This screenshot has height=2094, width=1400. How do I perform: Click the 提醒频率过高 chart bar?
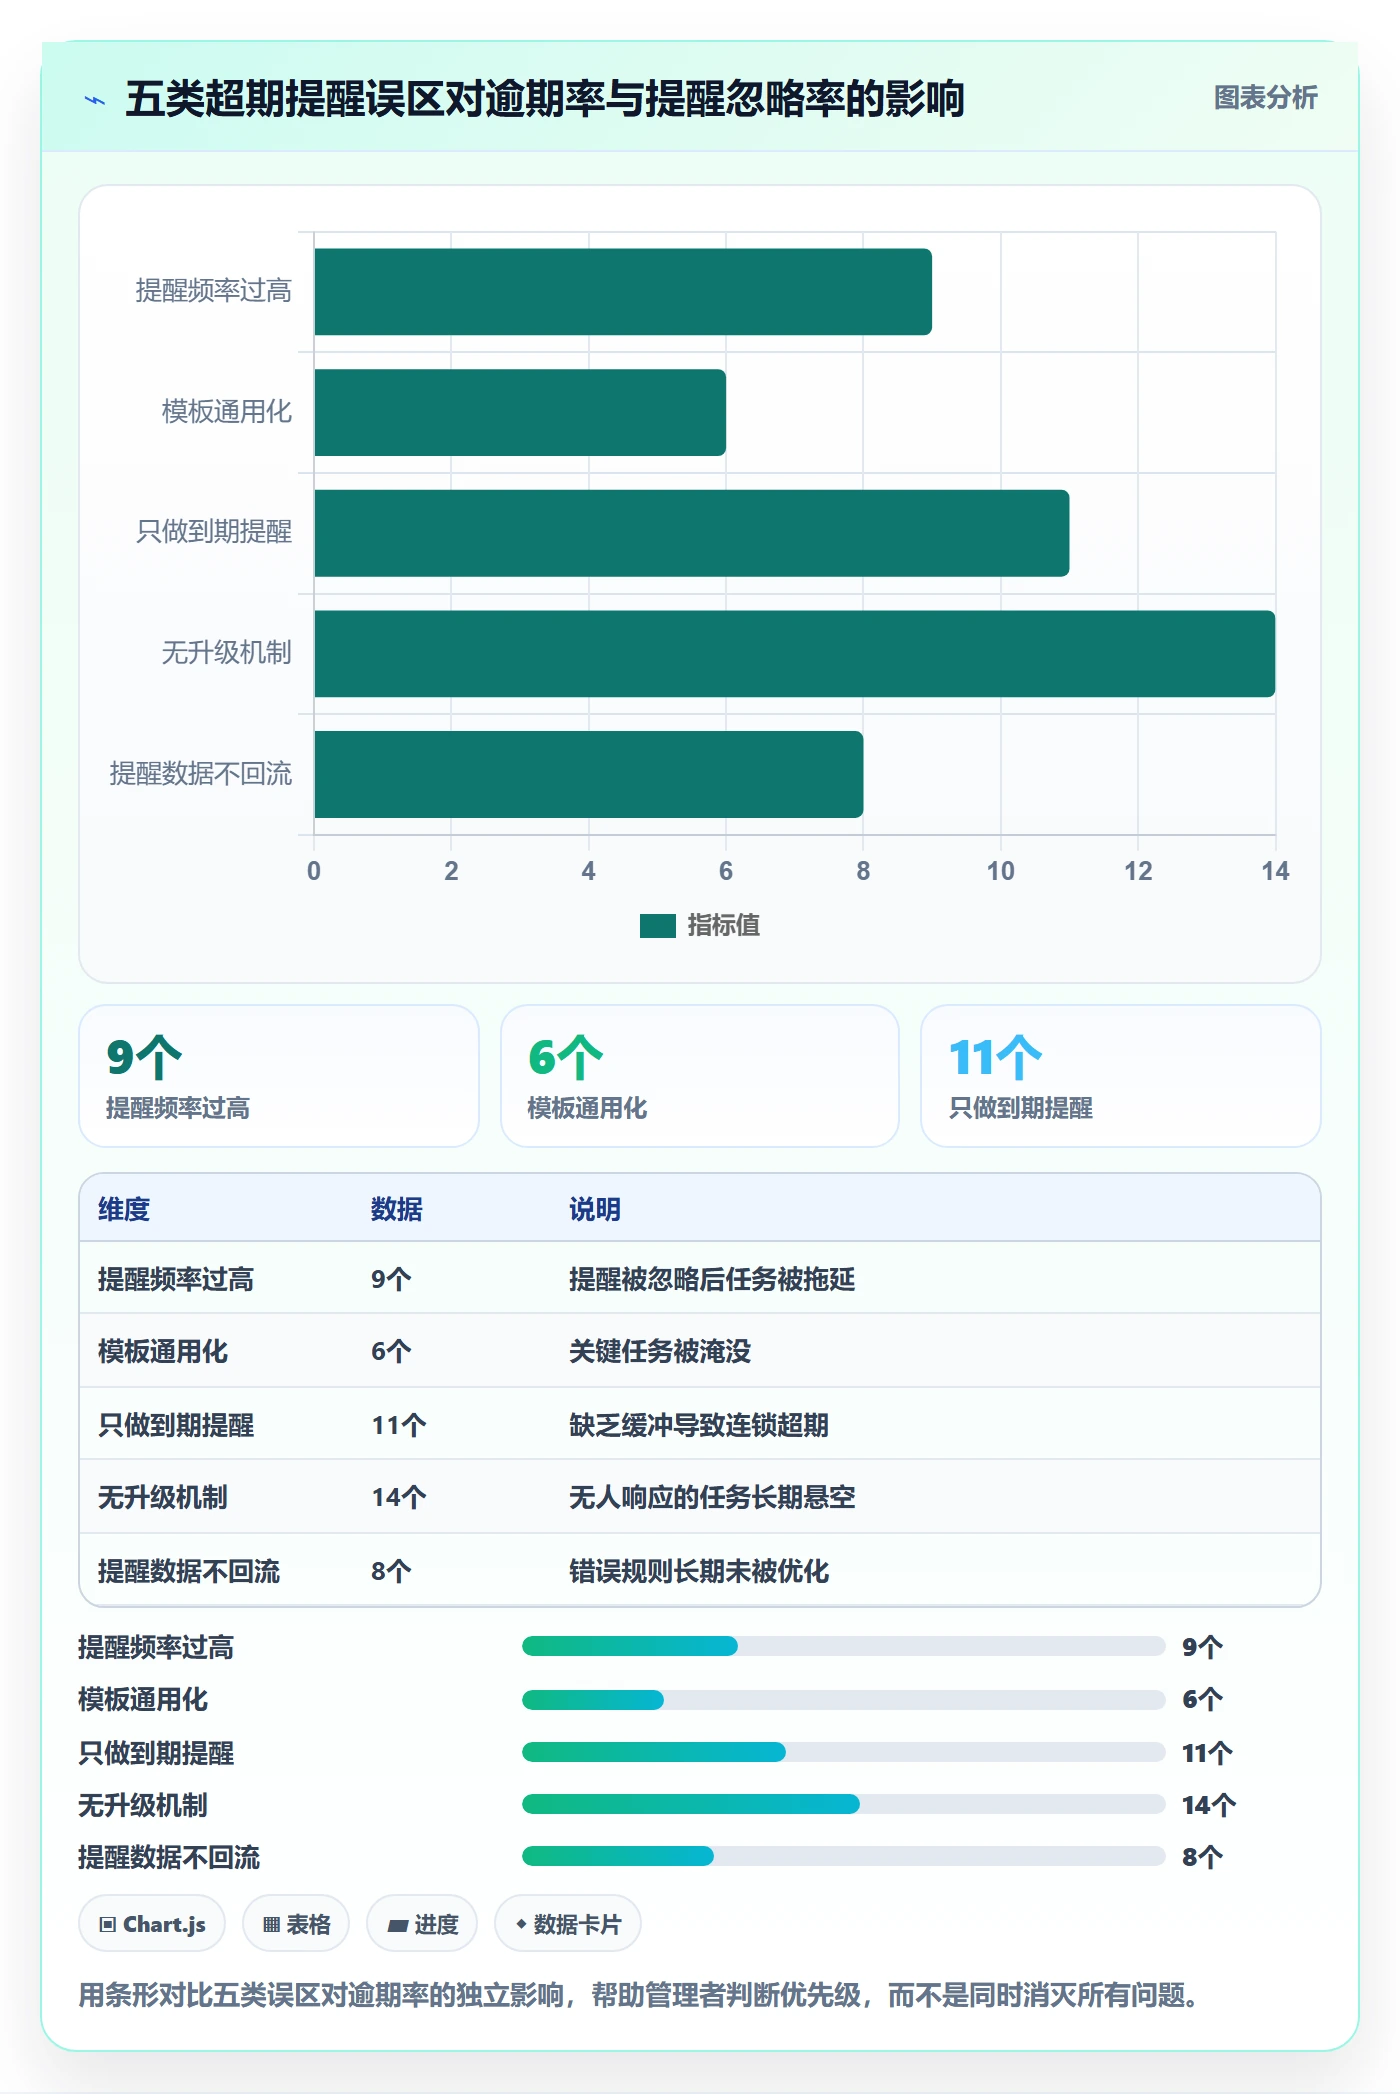(x=623, y=292)
